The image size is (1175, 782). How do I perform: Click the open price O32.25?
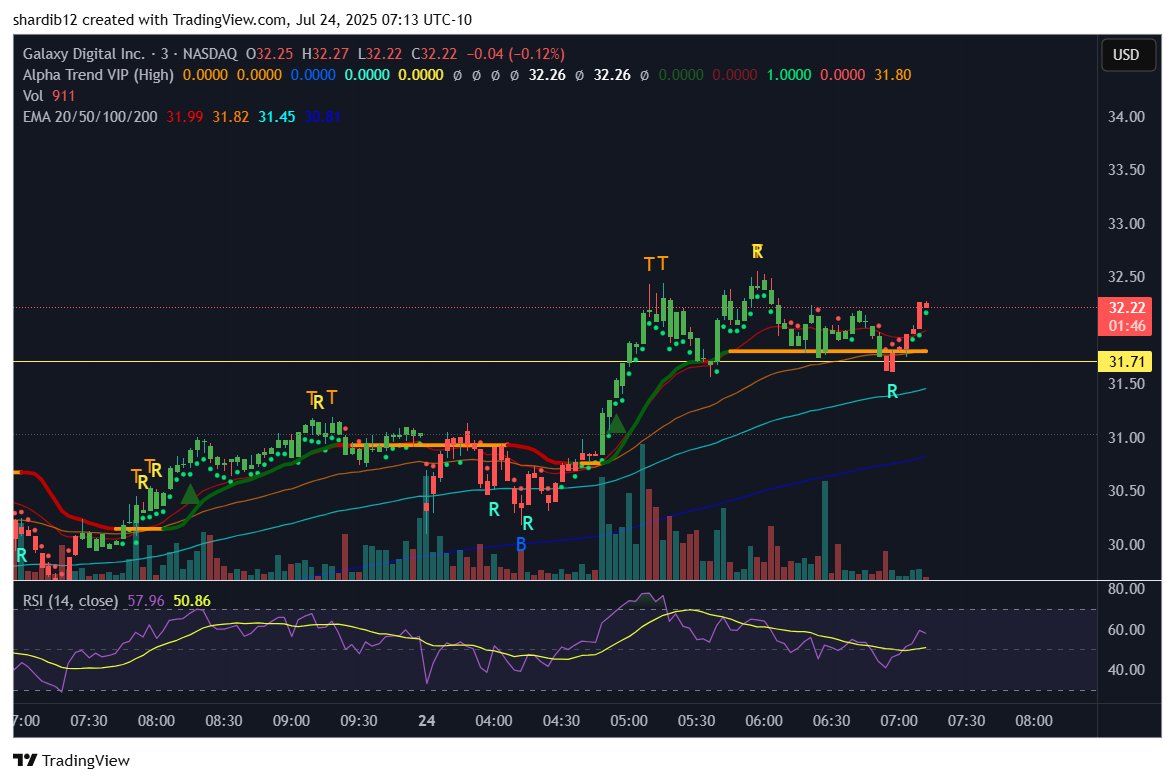click(270, 54)
